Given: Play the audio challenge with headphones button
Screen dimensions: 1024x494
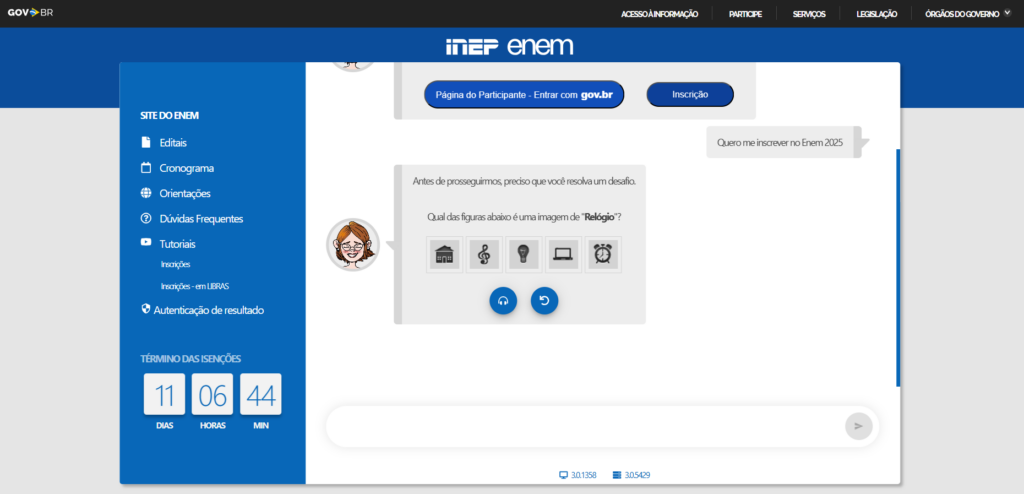Looking at the screenshot, I should 503,300.
